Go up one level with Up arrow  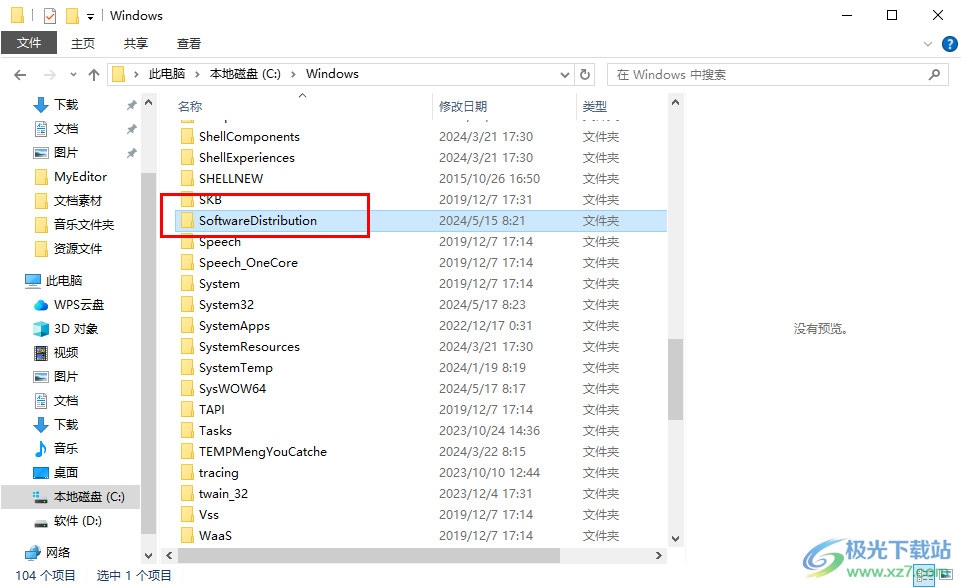[x=94, y=75]
